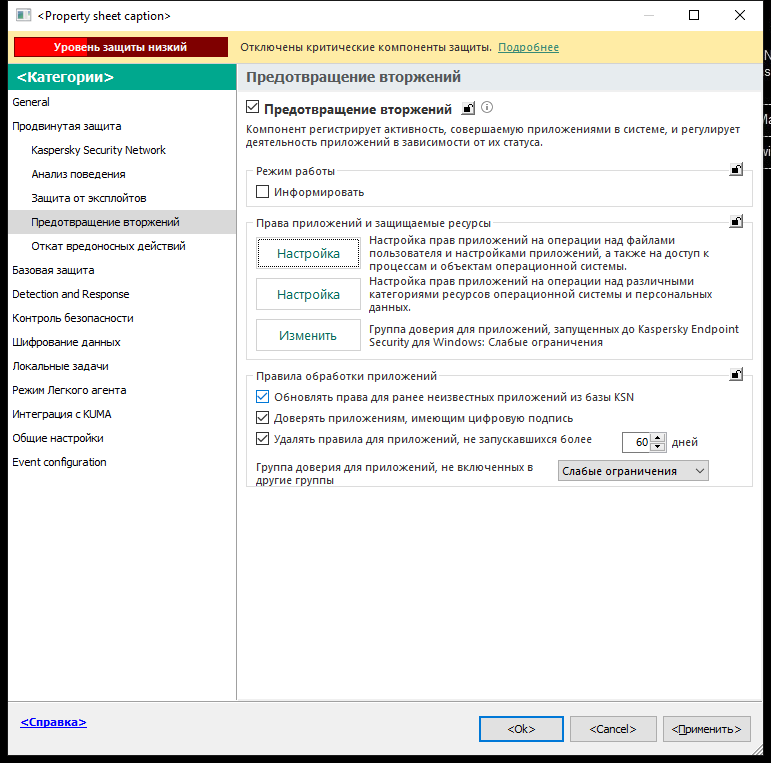Toggle lock for Правила обработки приложений section

[736, 375]
